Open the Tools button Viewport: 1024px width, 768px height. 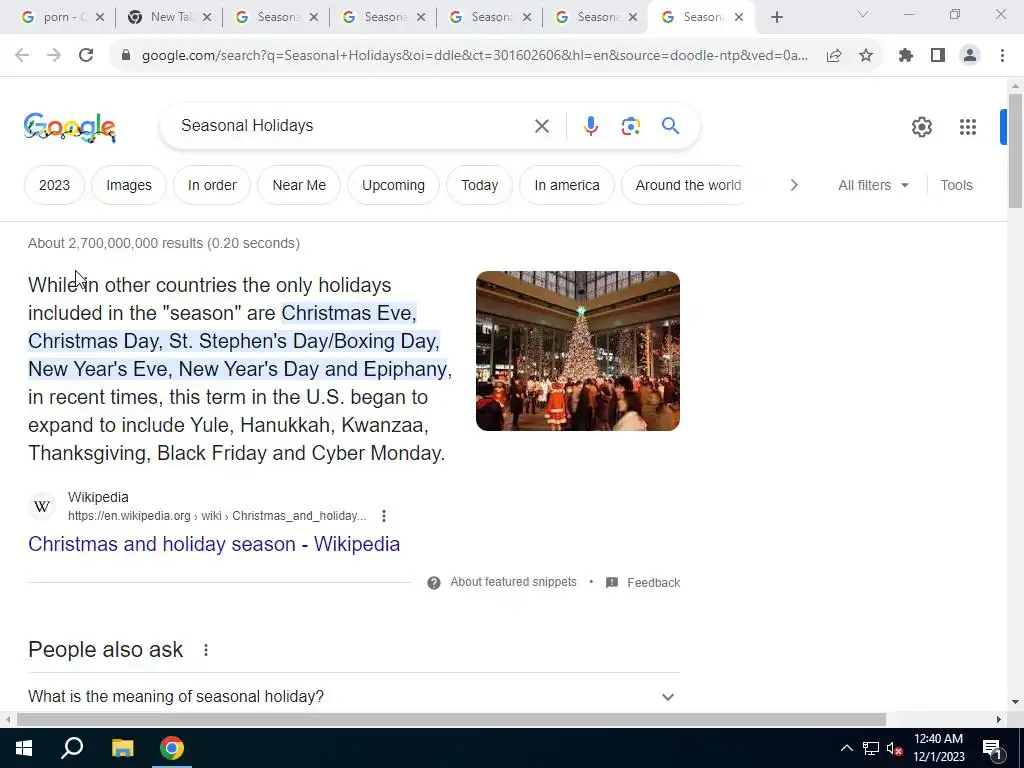956,185
